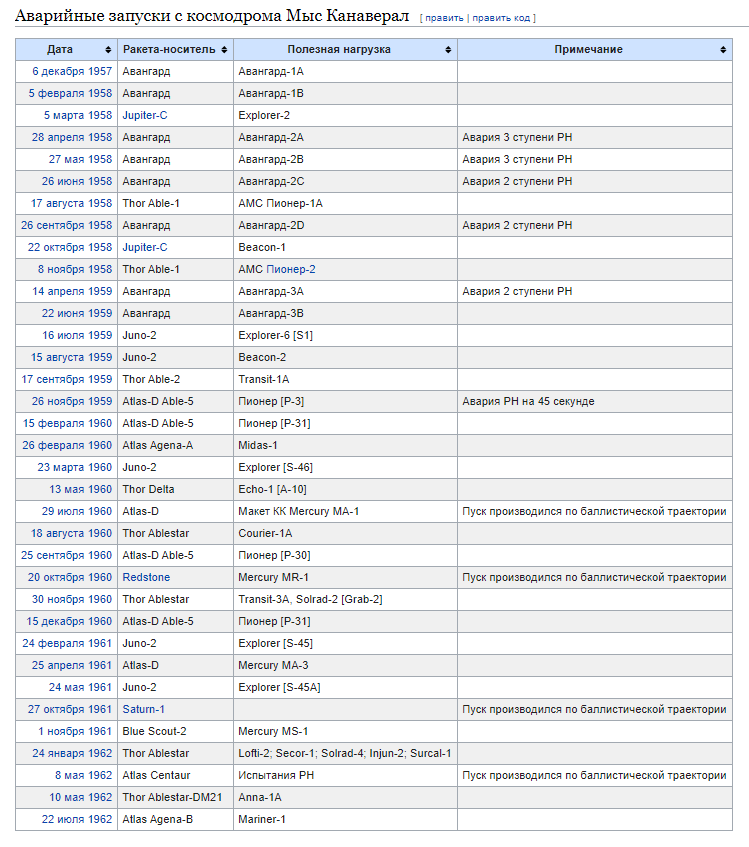
Task: Open the Пионер-2 payload link
Action: click(291, 270)
